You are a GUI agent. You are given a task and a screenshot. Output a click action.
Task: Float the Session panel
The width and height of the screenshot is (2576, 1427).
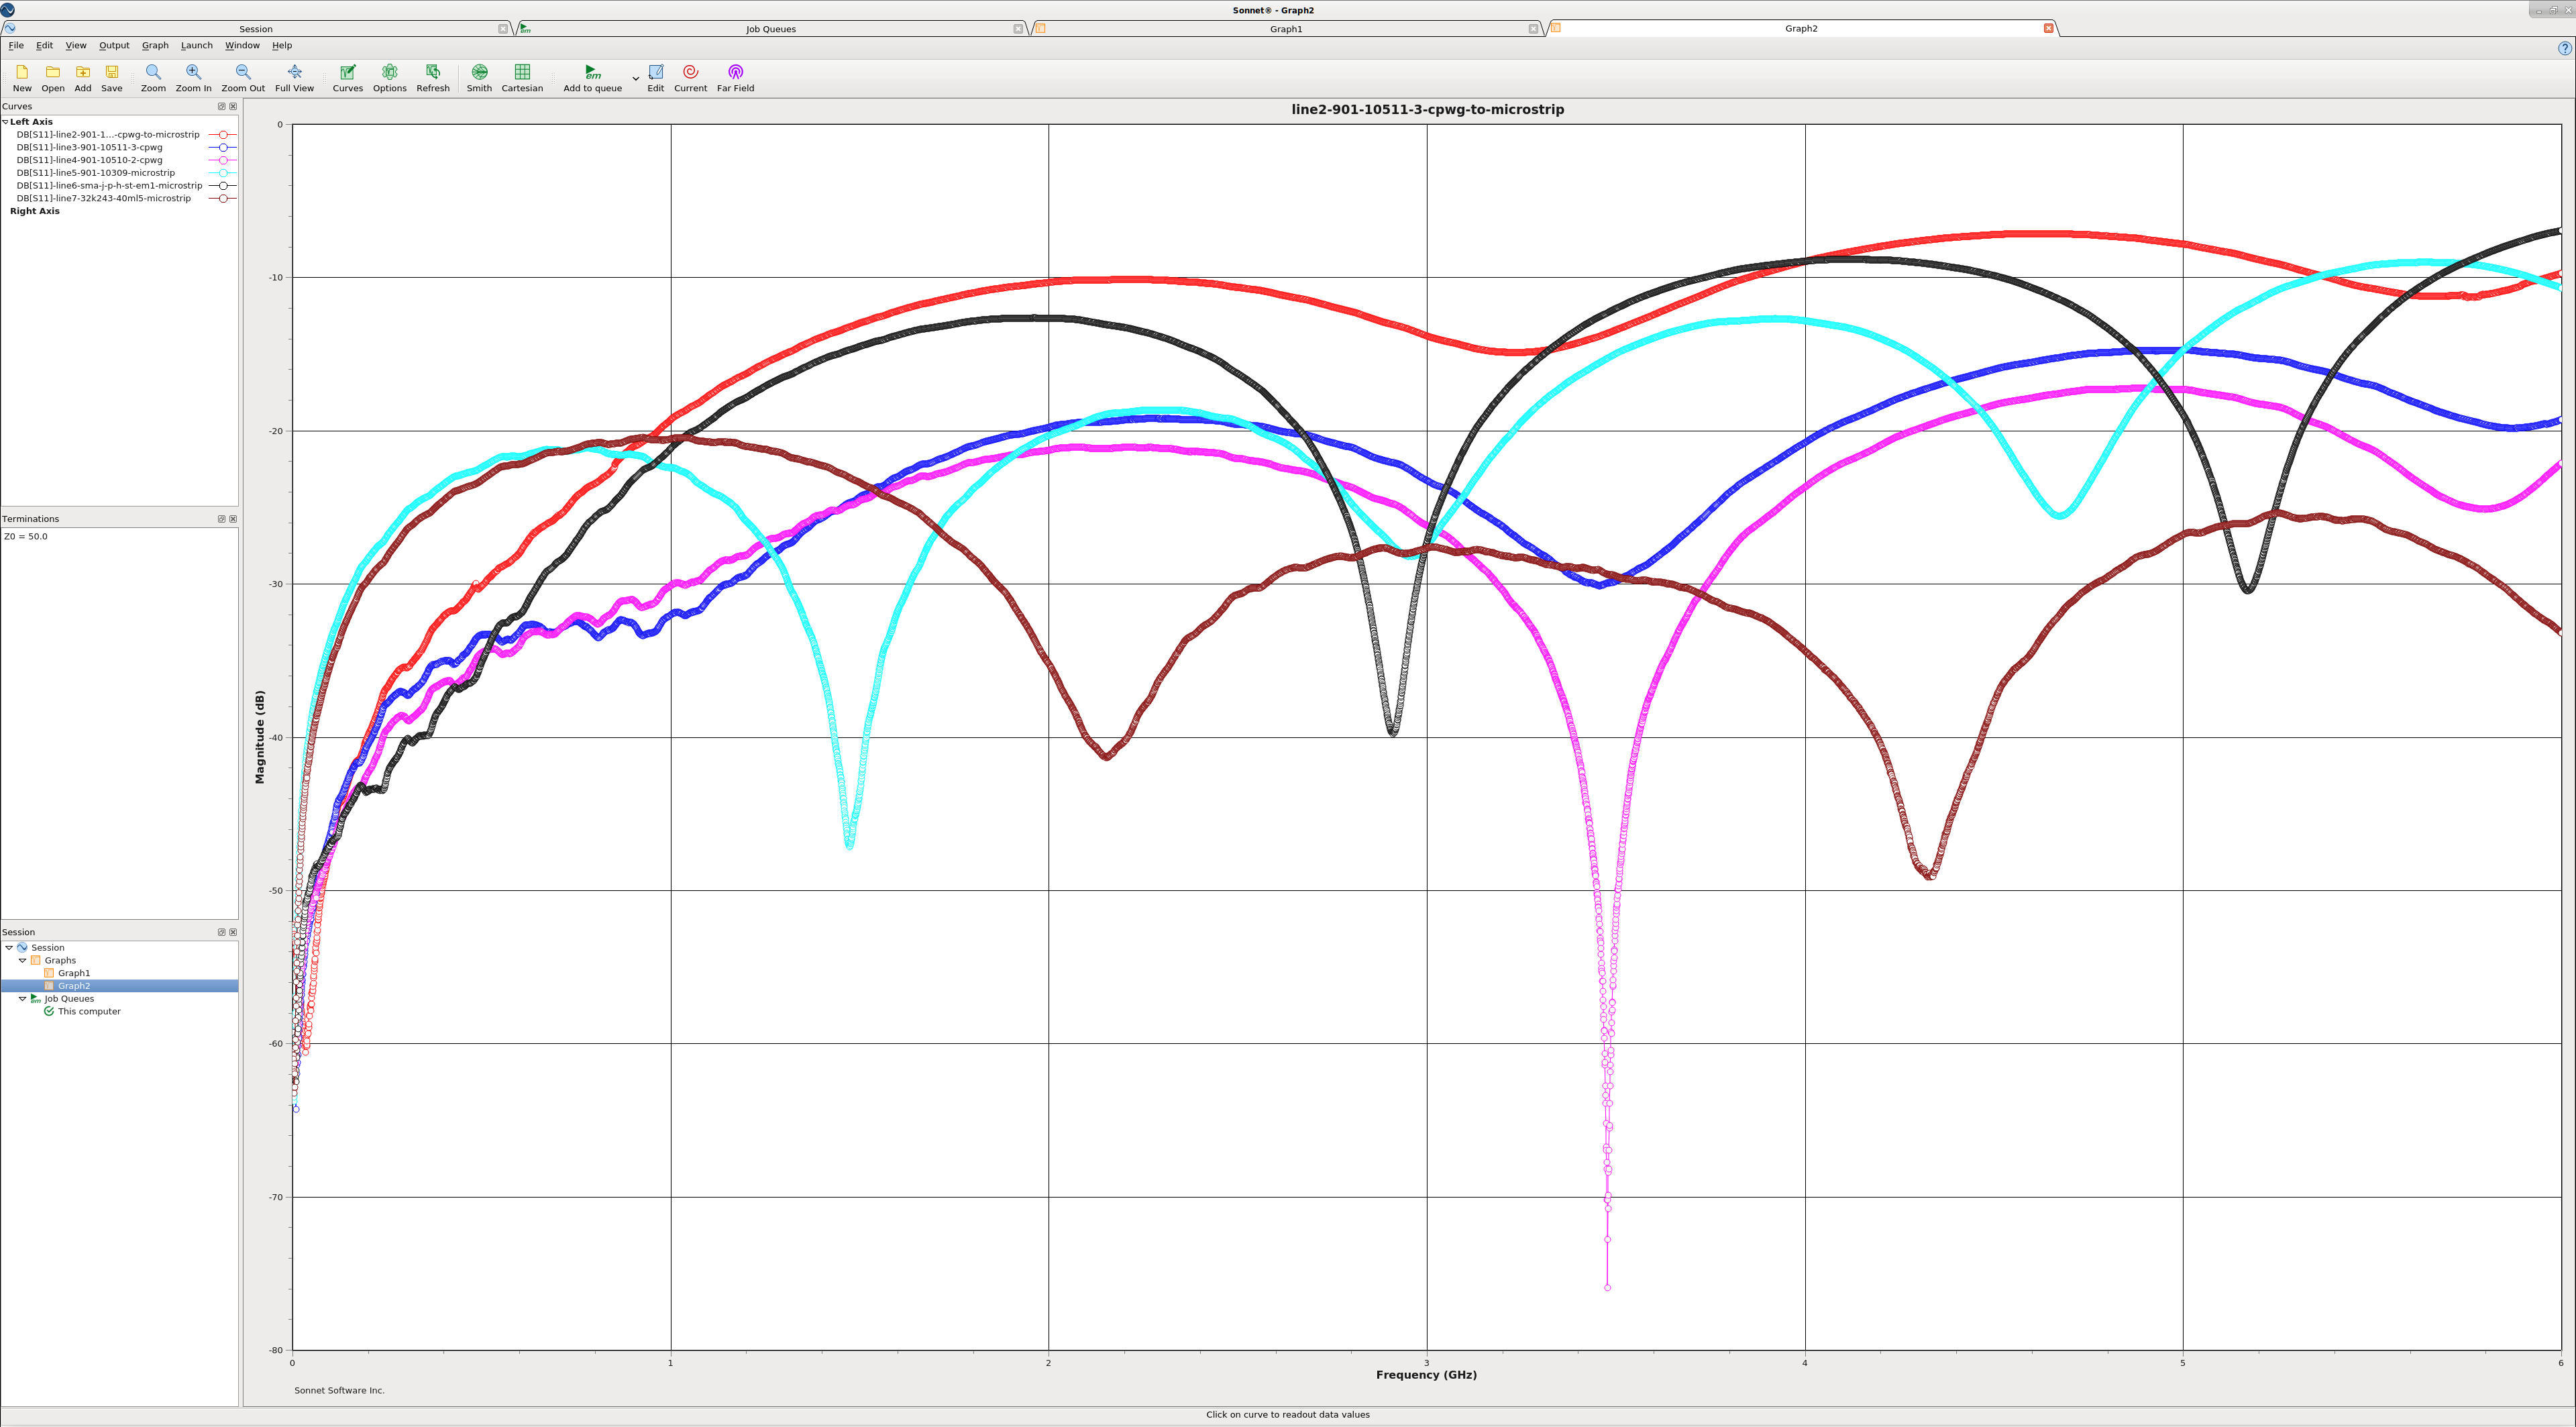(x=222, y=932)
